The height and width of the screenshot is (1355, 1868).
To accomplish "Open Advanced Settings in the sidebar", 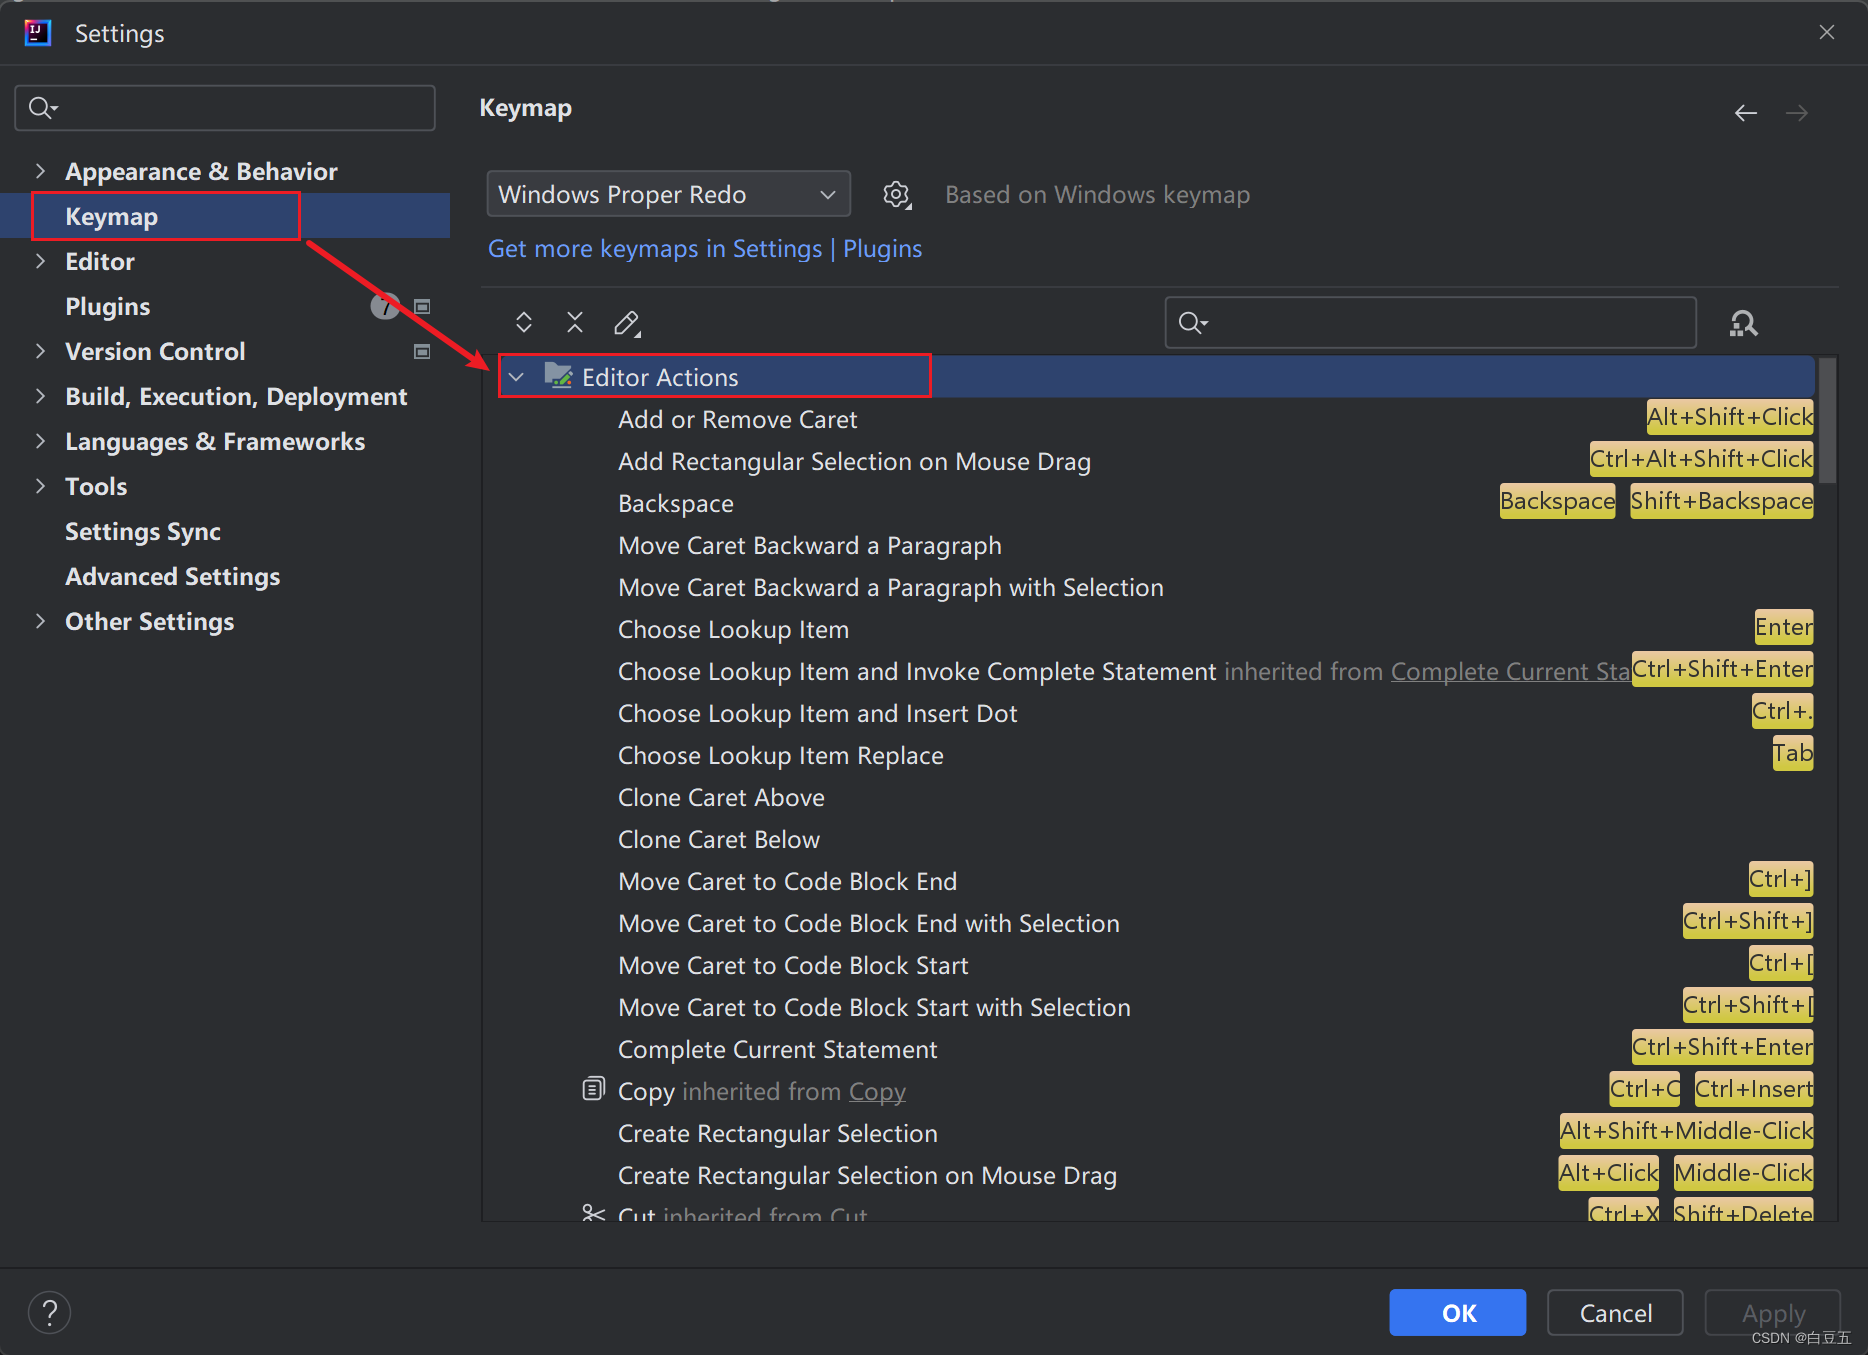I will (x=172, y=576).
